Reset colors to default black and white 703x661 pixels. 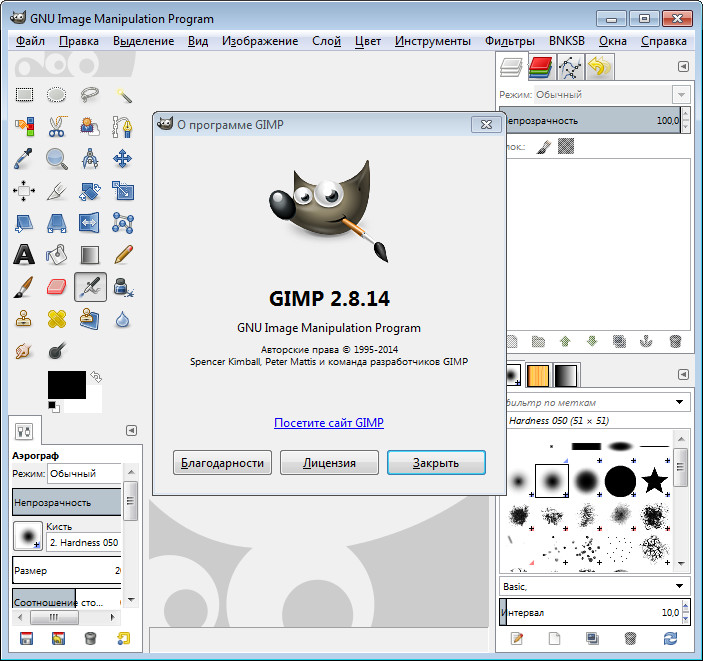53,407
